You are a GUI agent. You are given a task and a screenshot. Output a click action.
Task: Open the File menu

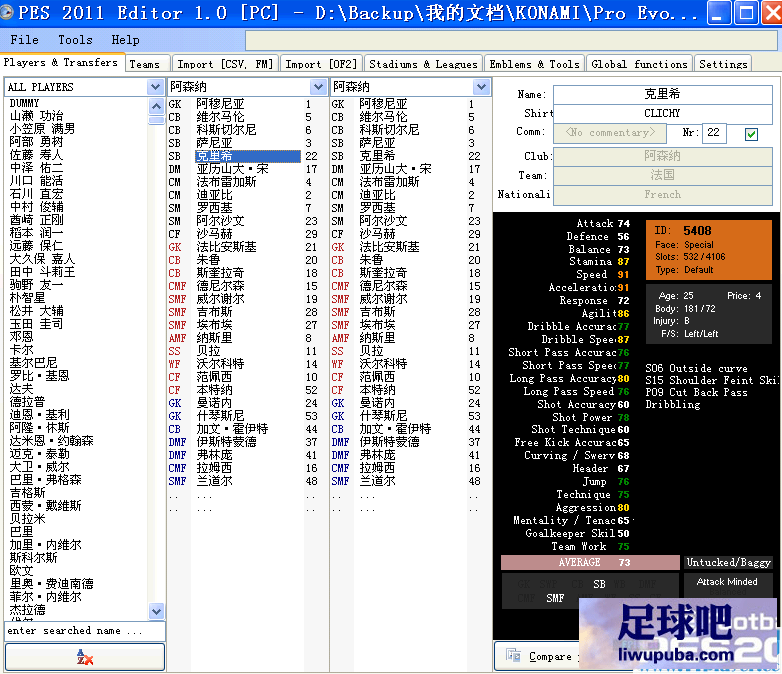coord(24,39)
